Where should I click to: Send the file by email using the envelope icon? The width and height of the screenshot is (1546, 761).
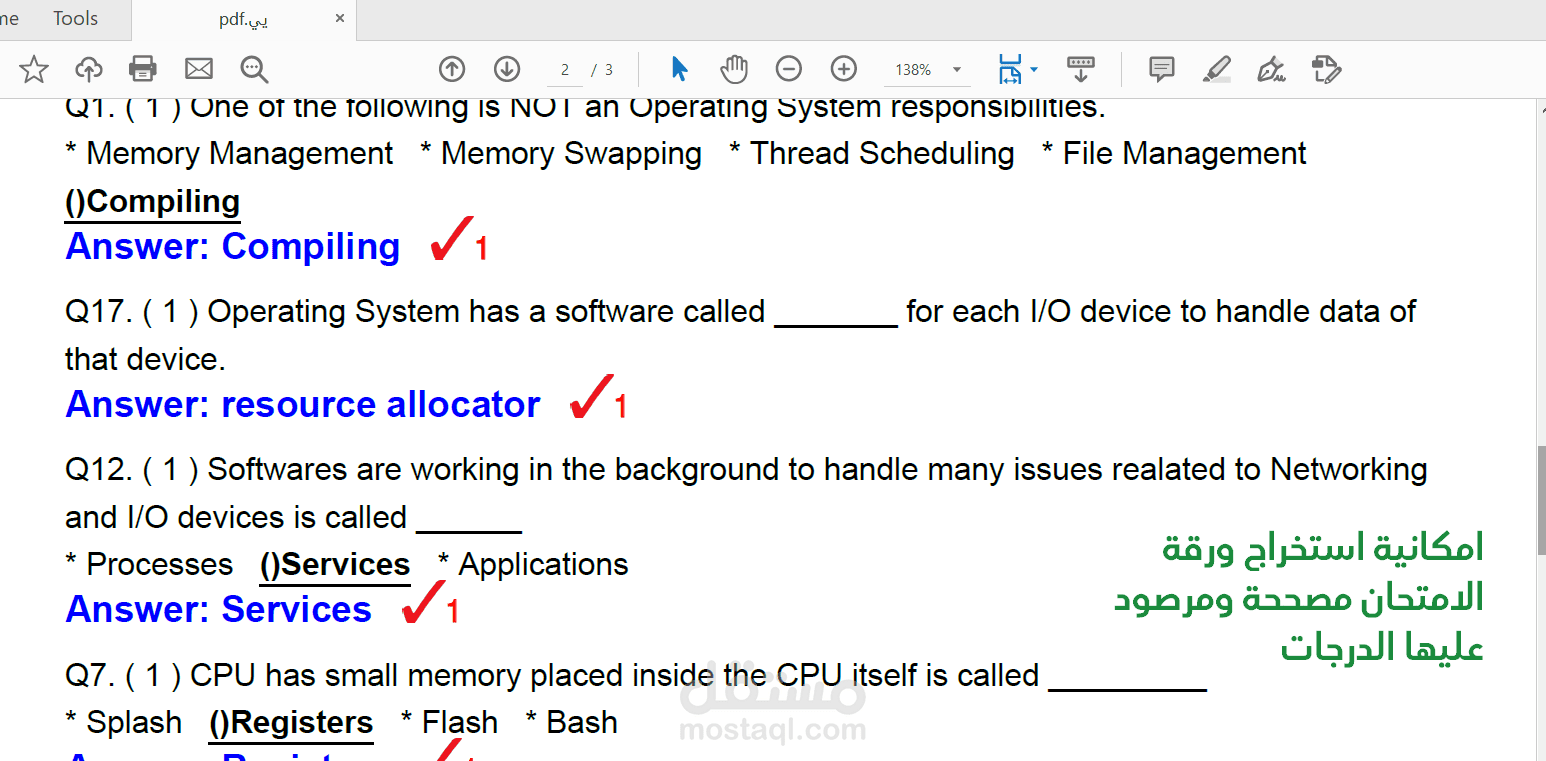point(199,69)
